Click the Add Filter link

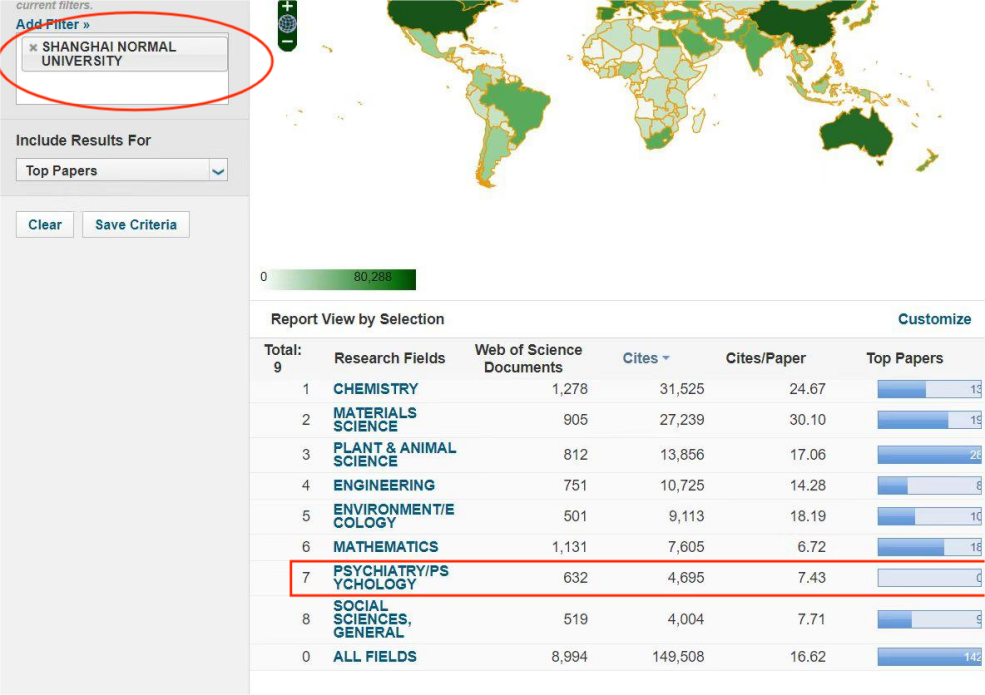point(52,24)
